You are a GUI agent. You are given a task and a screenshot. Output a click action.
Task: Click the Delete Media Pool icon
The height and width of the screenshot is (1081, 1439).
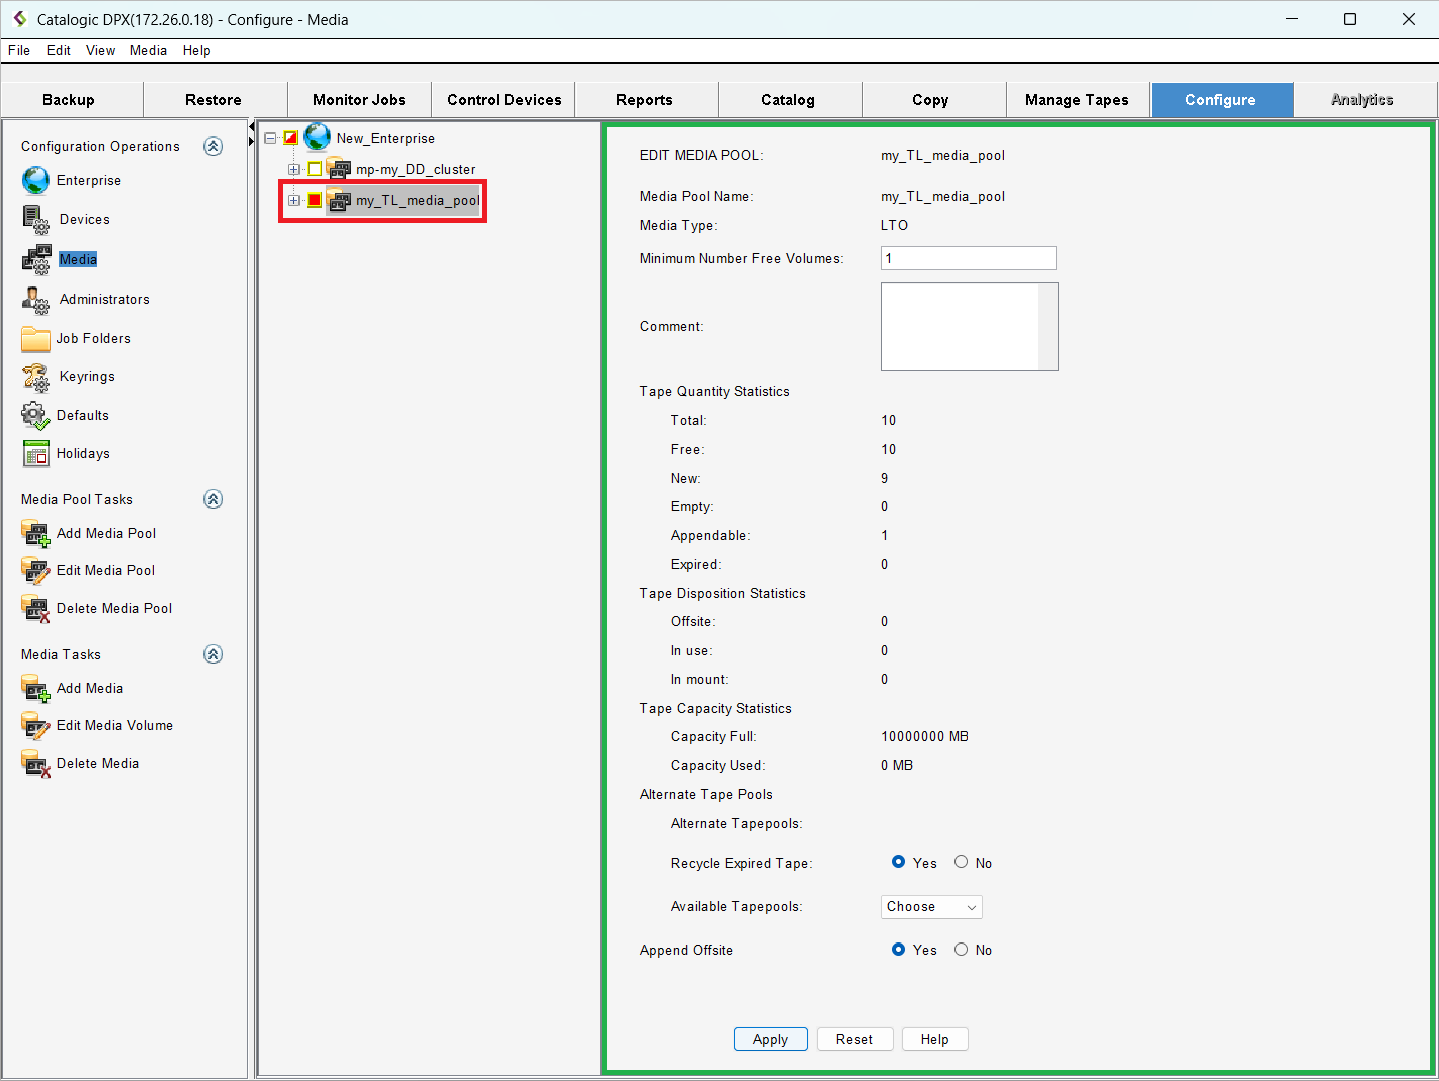[36, 609]
